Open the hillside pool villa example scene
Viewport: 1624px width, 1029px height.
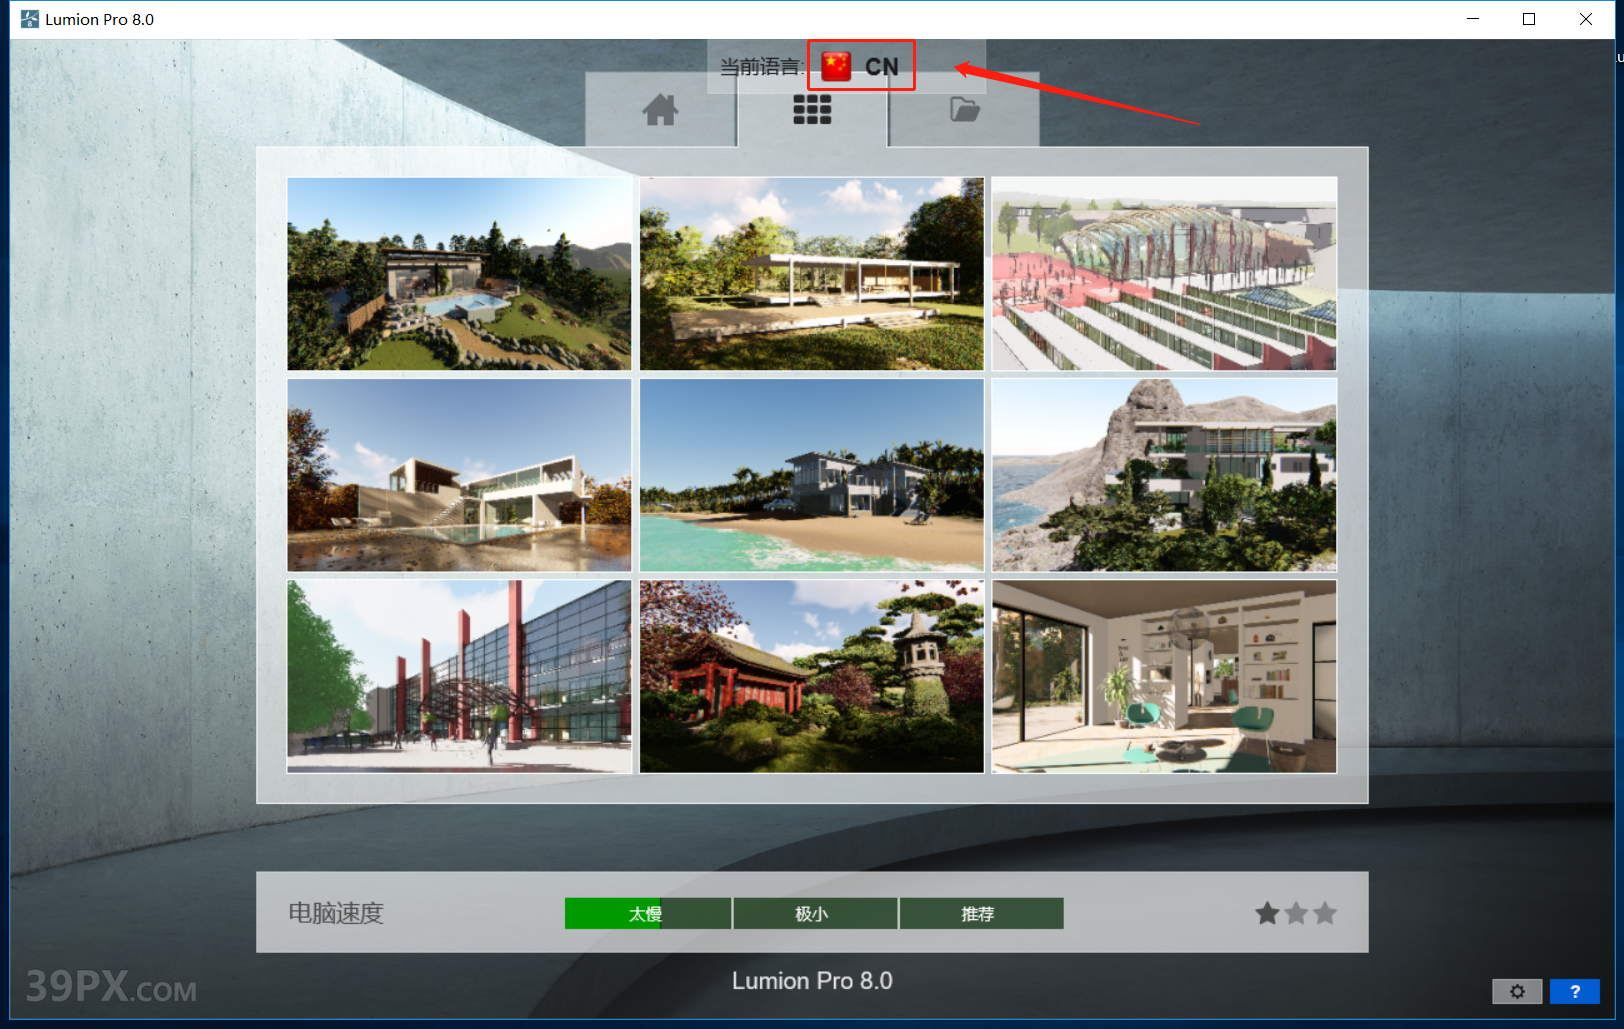459,274
